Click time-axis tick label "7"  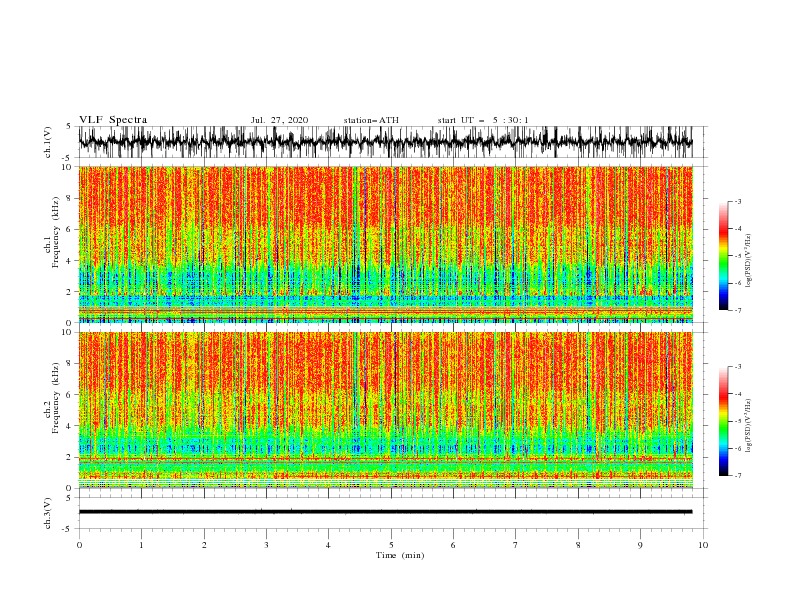point(516,545)
